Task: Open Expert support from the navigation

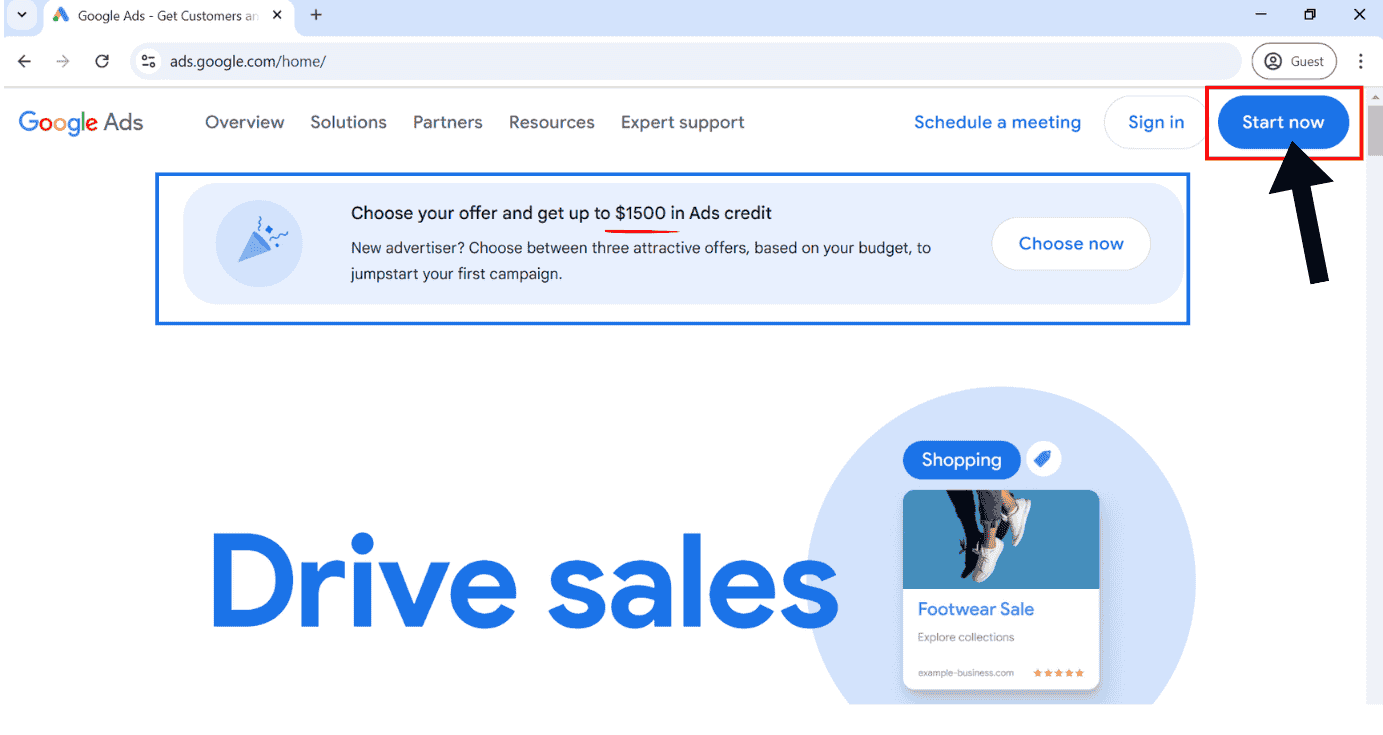Action: click(x=682, y=122)
